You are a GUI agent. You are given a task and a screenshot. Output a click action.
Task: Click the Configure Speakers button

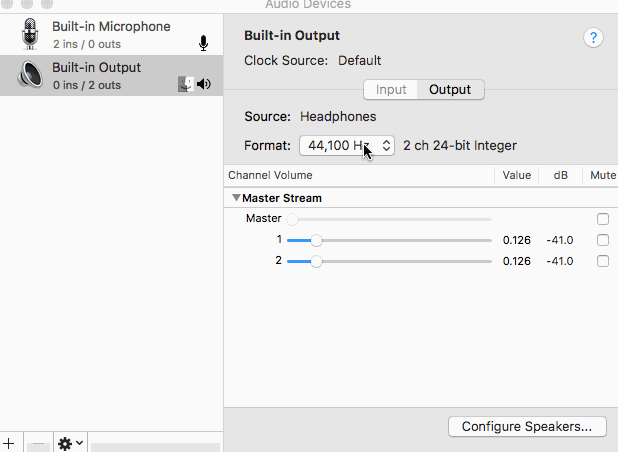point(527,427)
